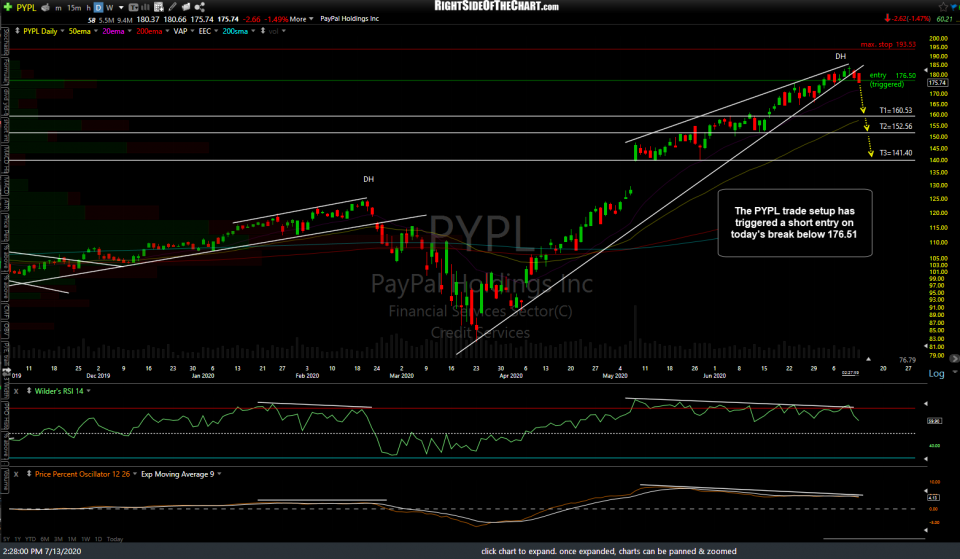
Task: Click the round arrow button at price axis bottom
Action: 953,359
